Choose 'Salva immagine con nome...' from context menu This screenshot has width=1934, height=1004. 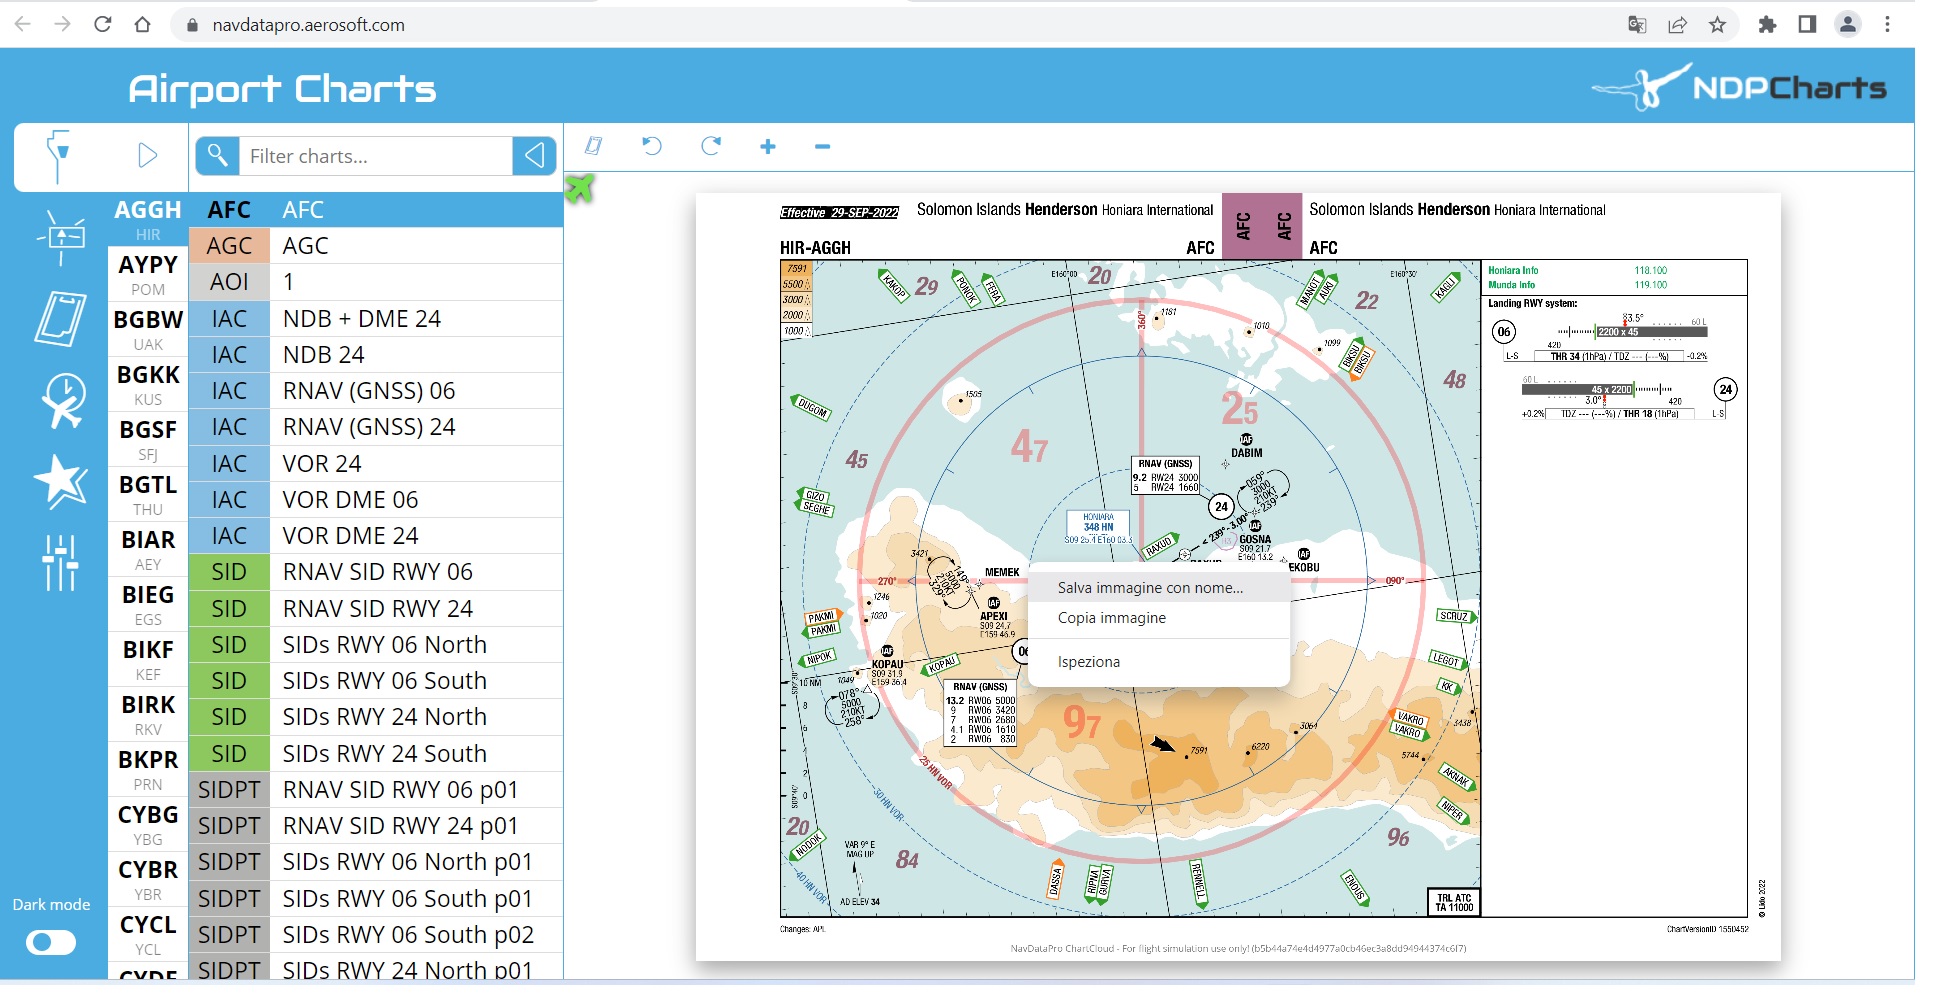1150,588
